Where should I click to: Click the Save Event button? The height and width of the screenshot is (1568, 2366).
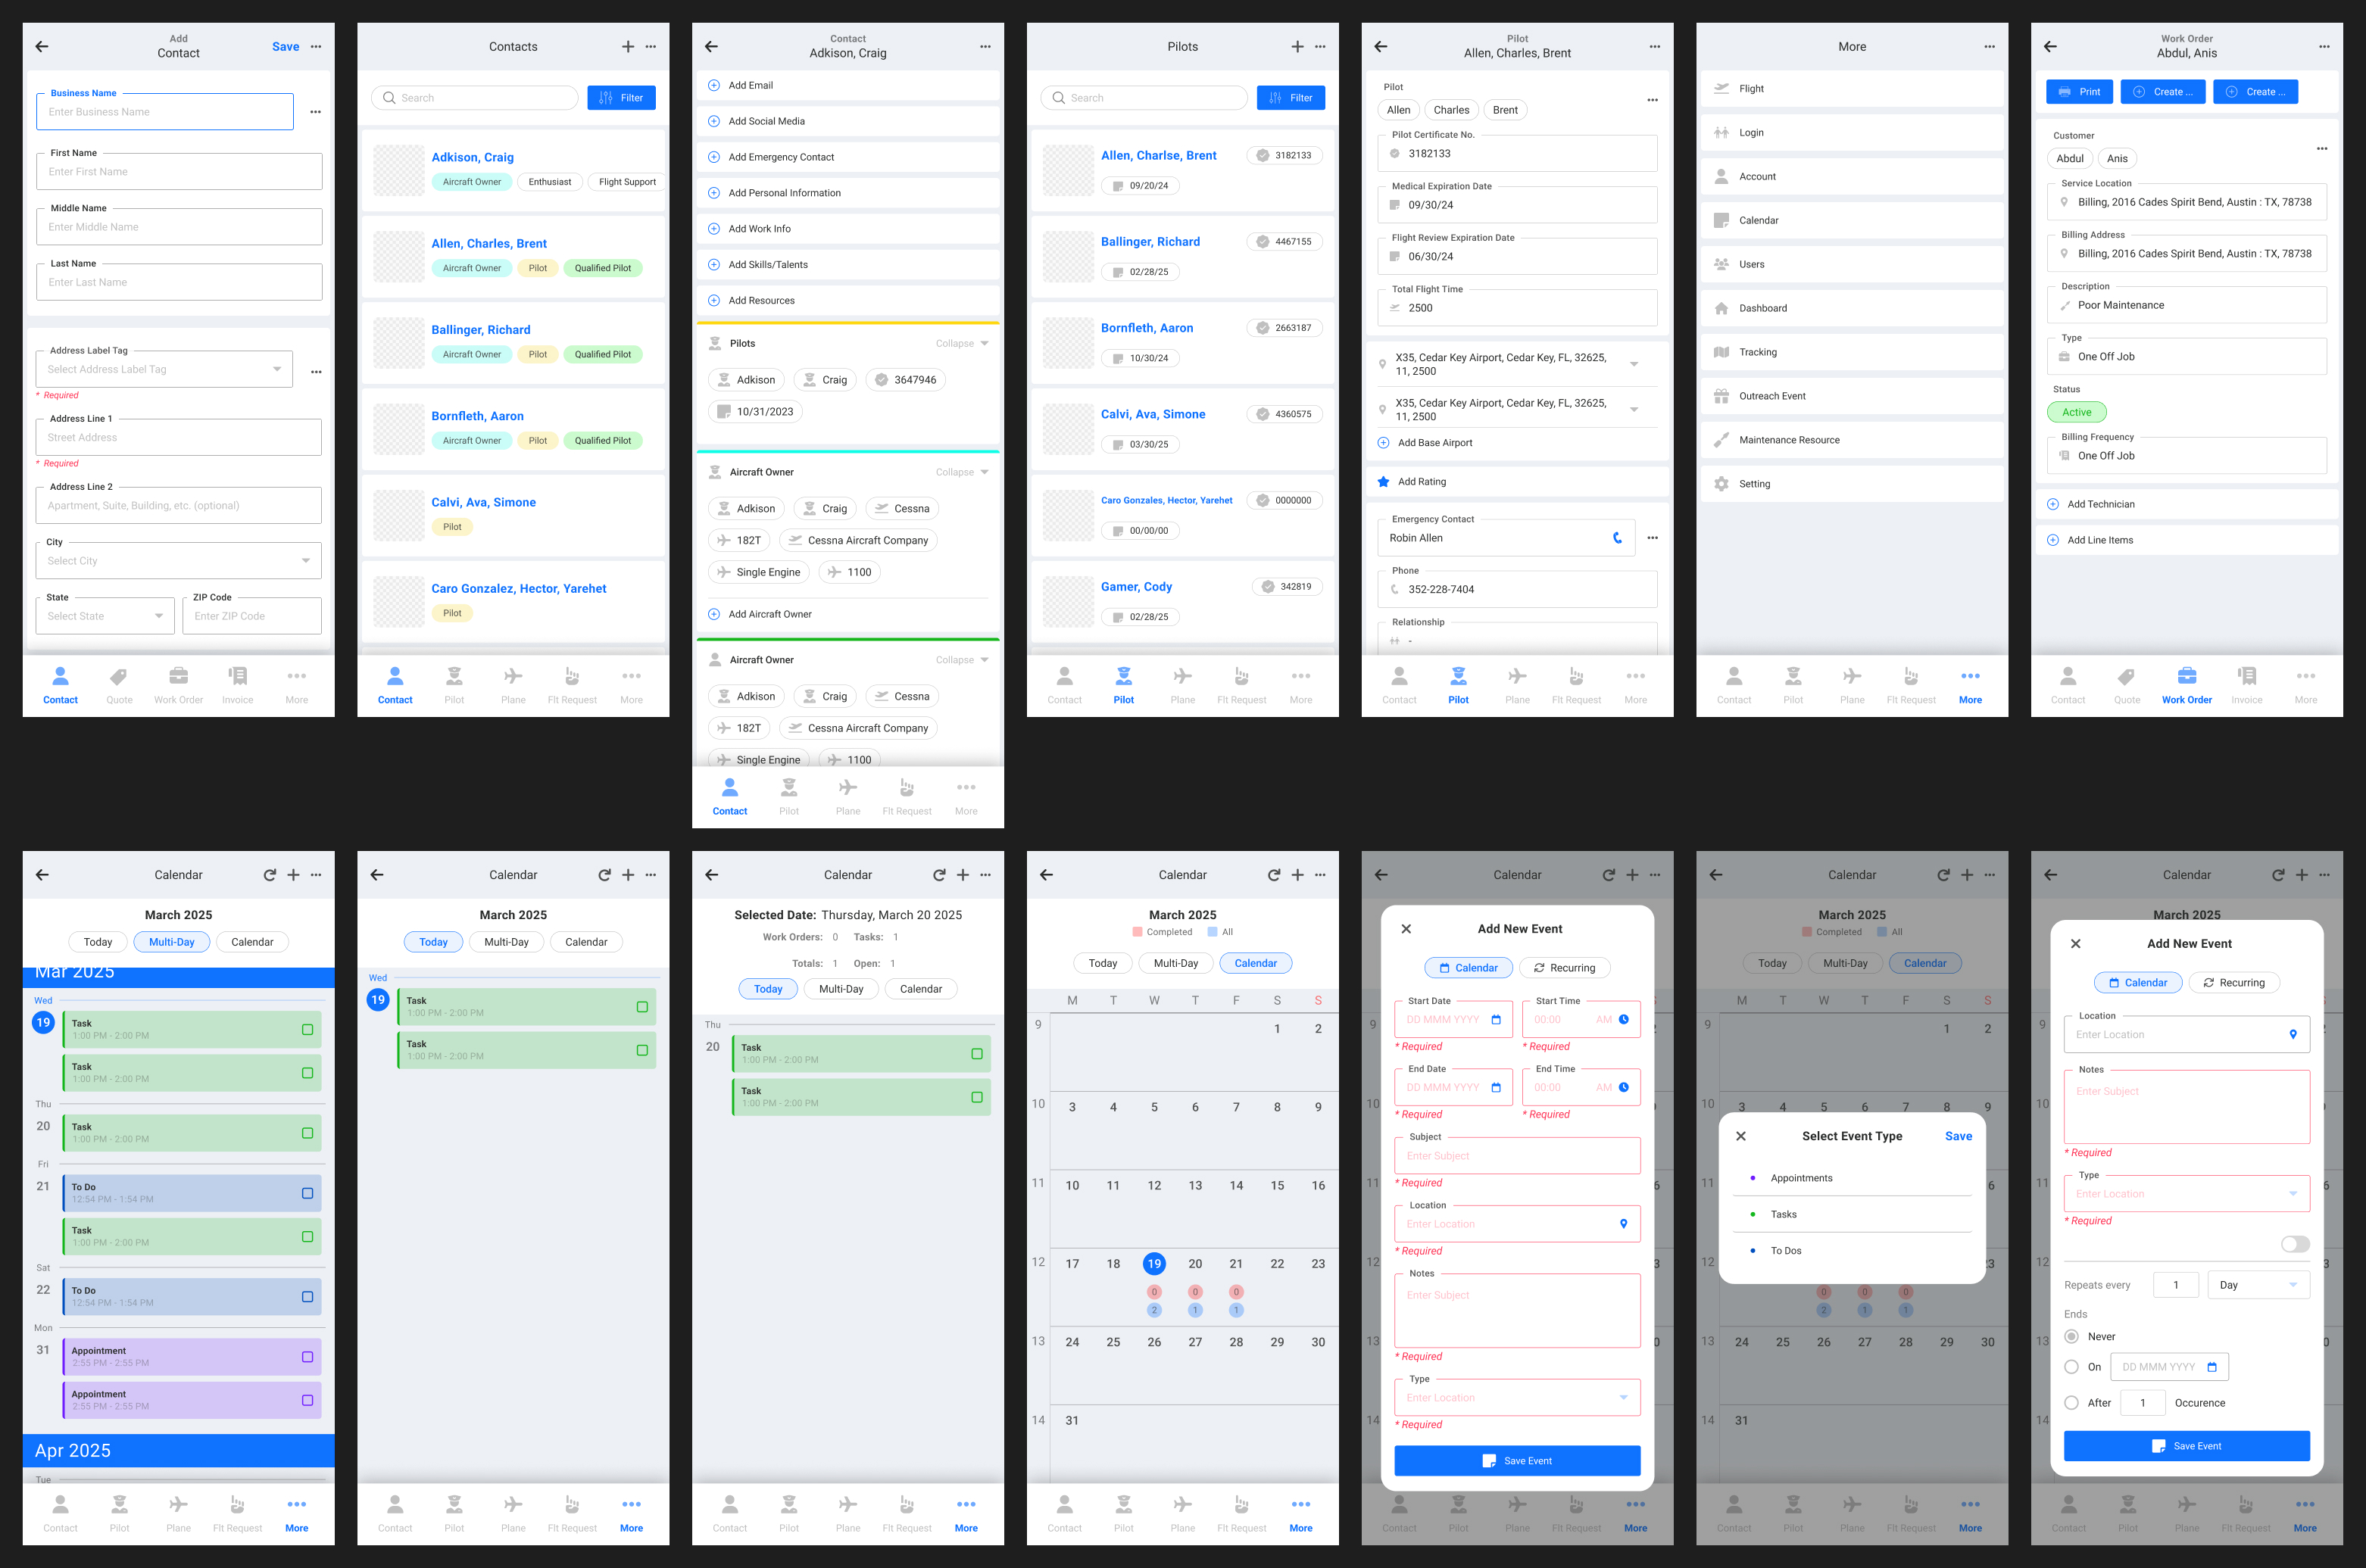tap(1517, 1461)
